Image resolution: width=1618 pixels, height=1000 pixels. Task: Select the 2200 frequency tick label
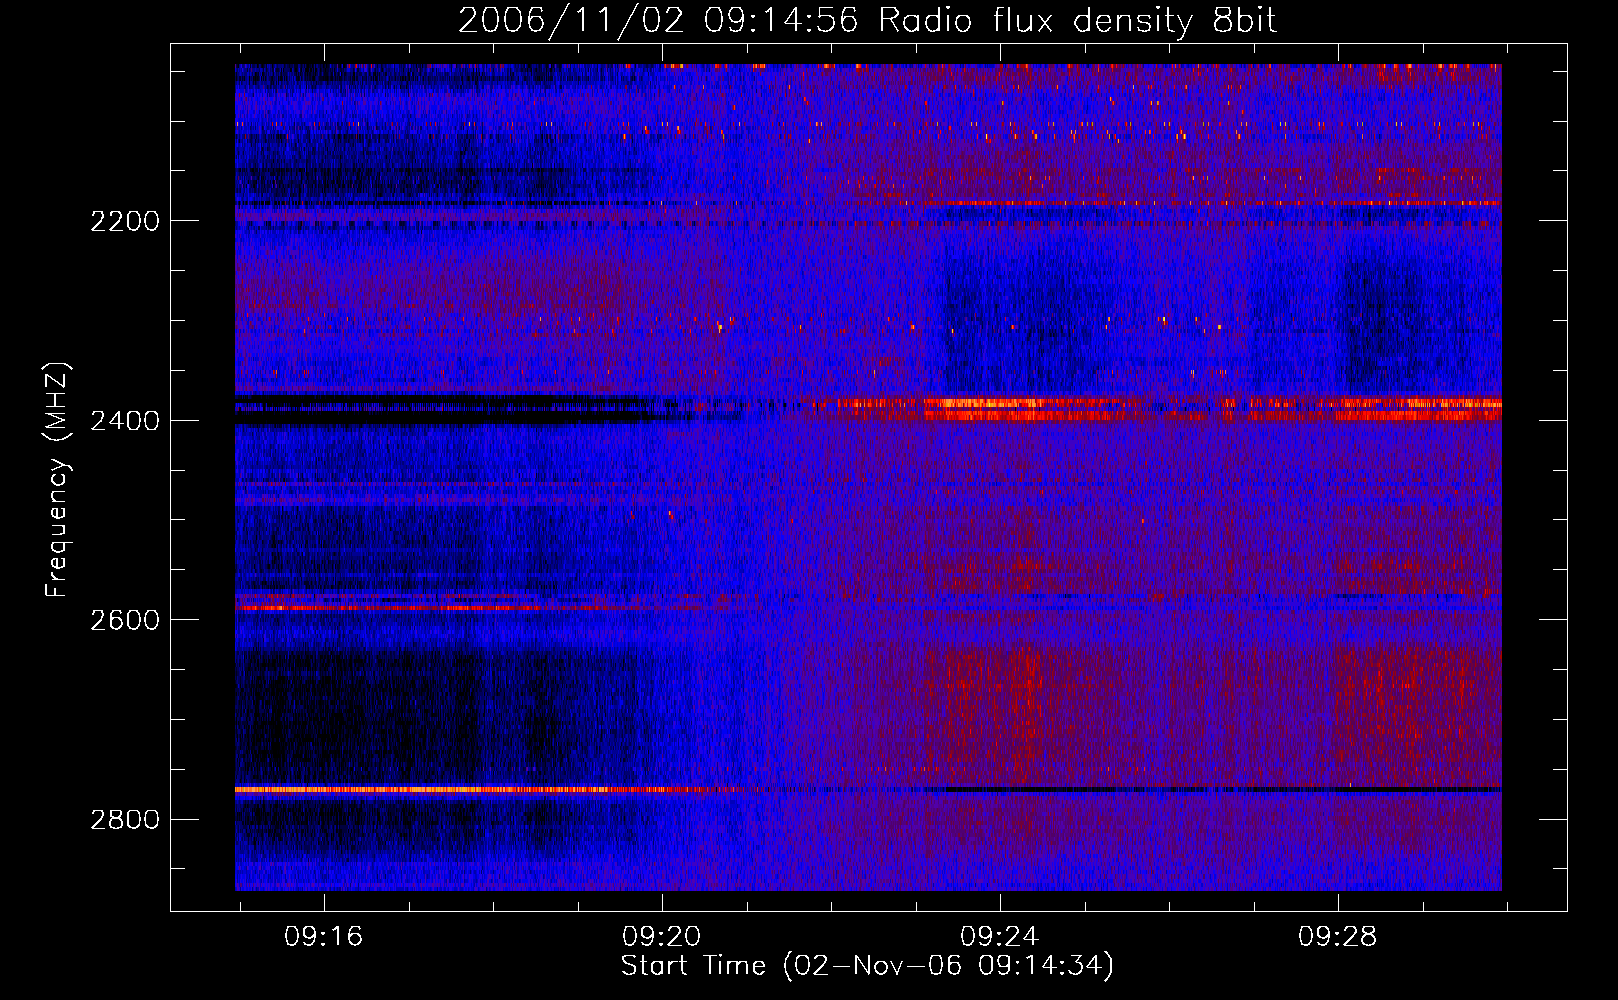pos(125,221)
